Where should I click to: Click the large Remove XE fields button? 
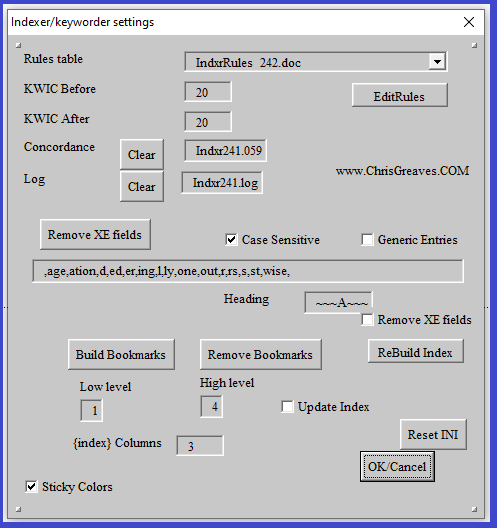(95, 234)
